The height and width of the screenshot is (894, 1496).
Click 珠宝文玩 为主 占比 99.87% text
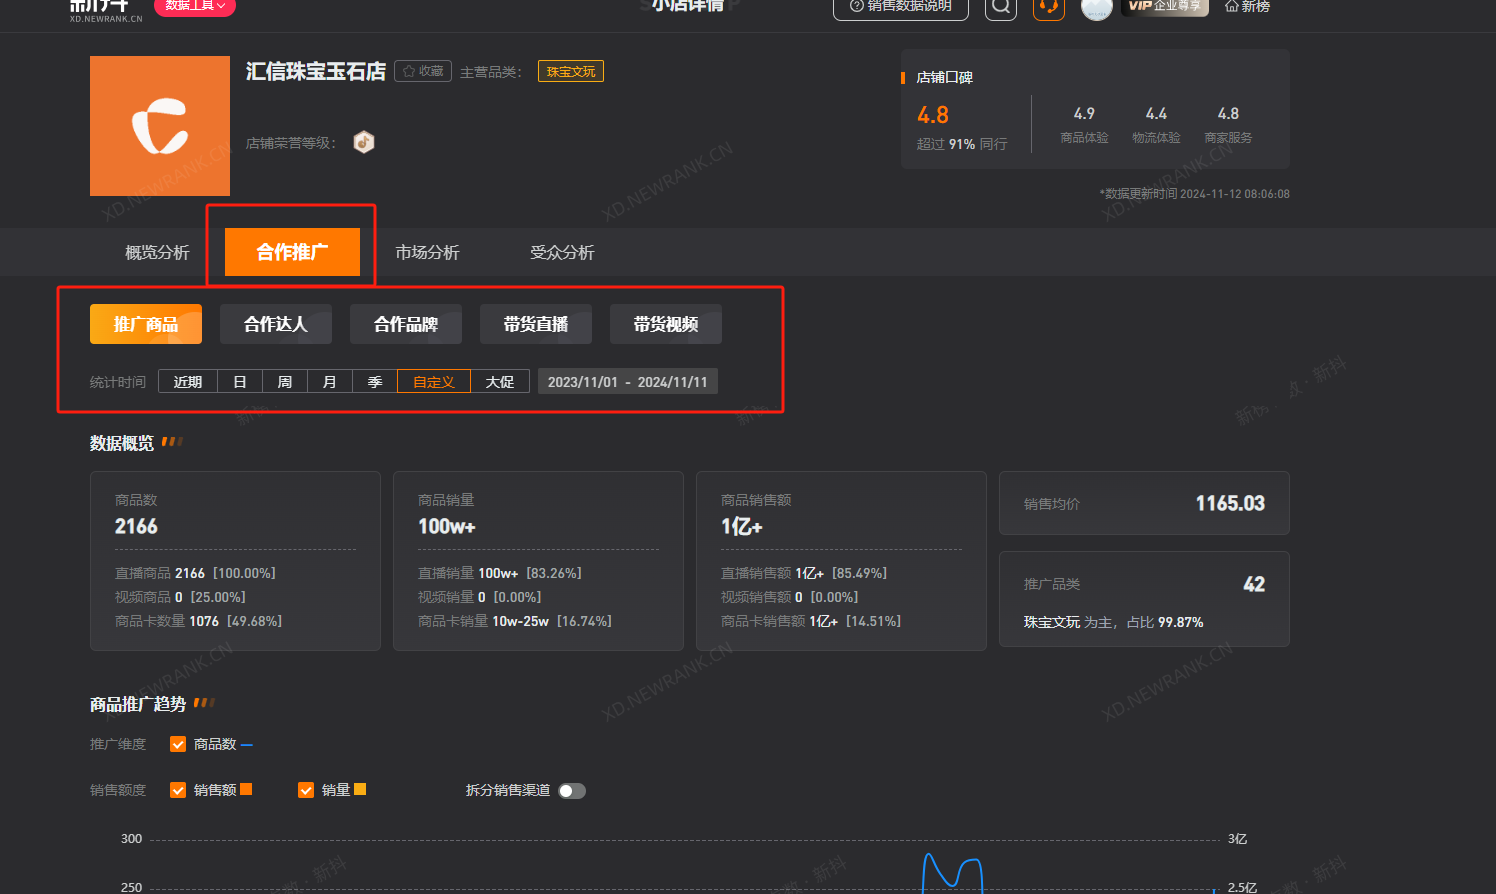[1113, 622]
